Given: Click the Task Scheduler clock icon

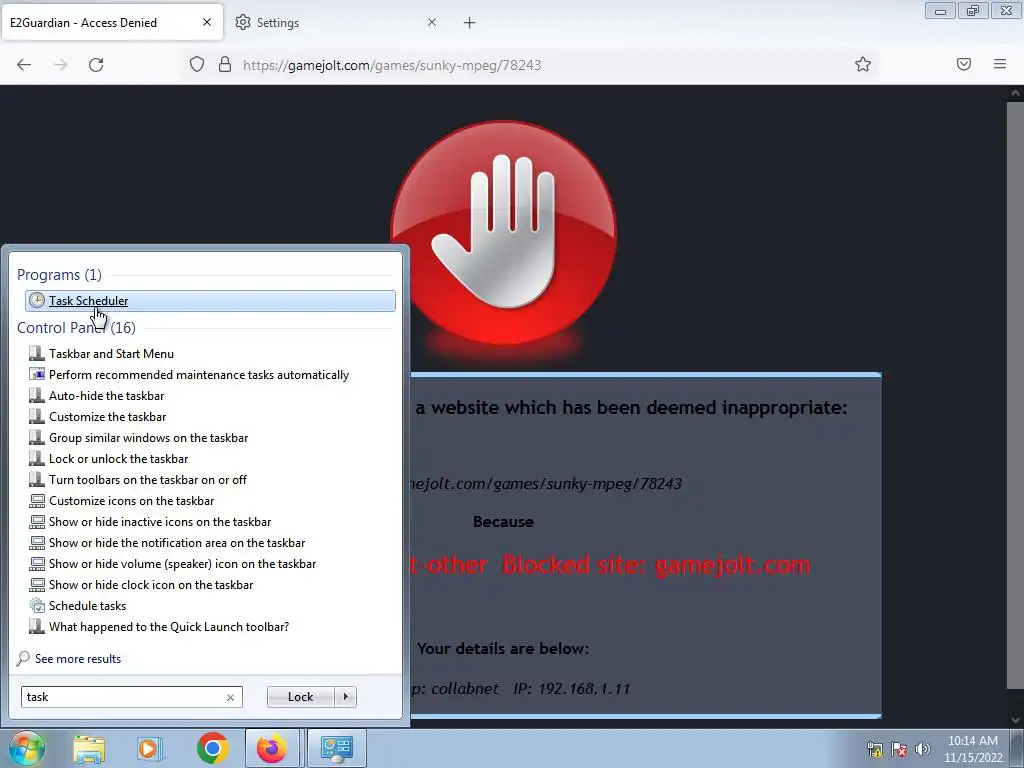Looking at the screenshot, I should coord(37,300).
